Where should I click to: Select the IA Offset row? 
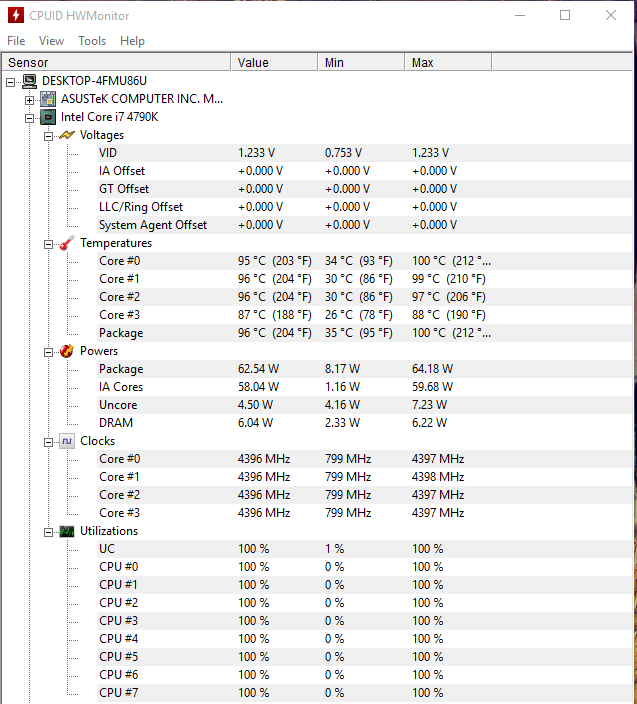[365, 171]
